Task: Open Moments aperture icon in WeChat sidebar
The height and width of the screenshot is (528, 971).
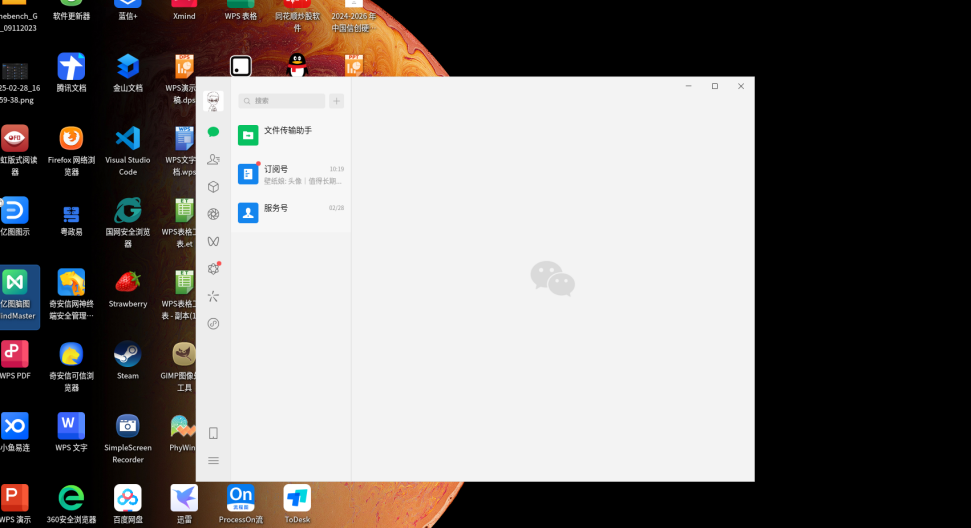Action: click(213, 214)
